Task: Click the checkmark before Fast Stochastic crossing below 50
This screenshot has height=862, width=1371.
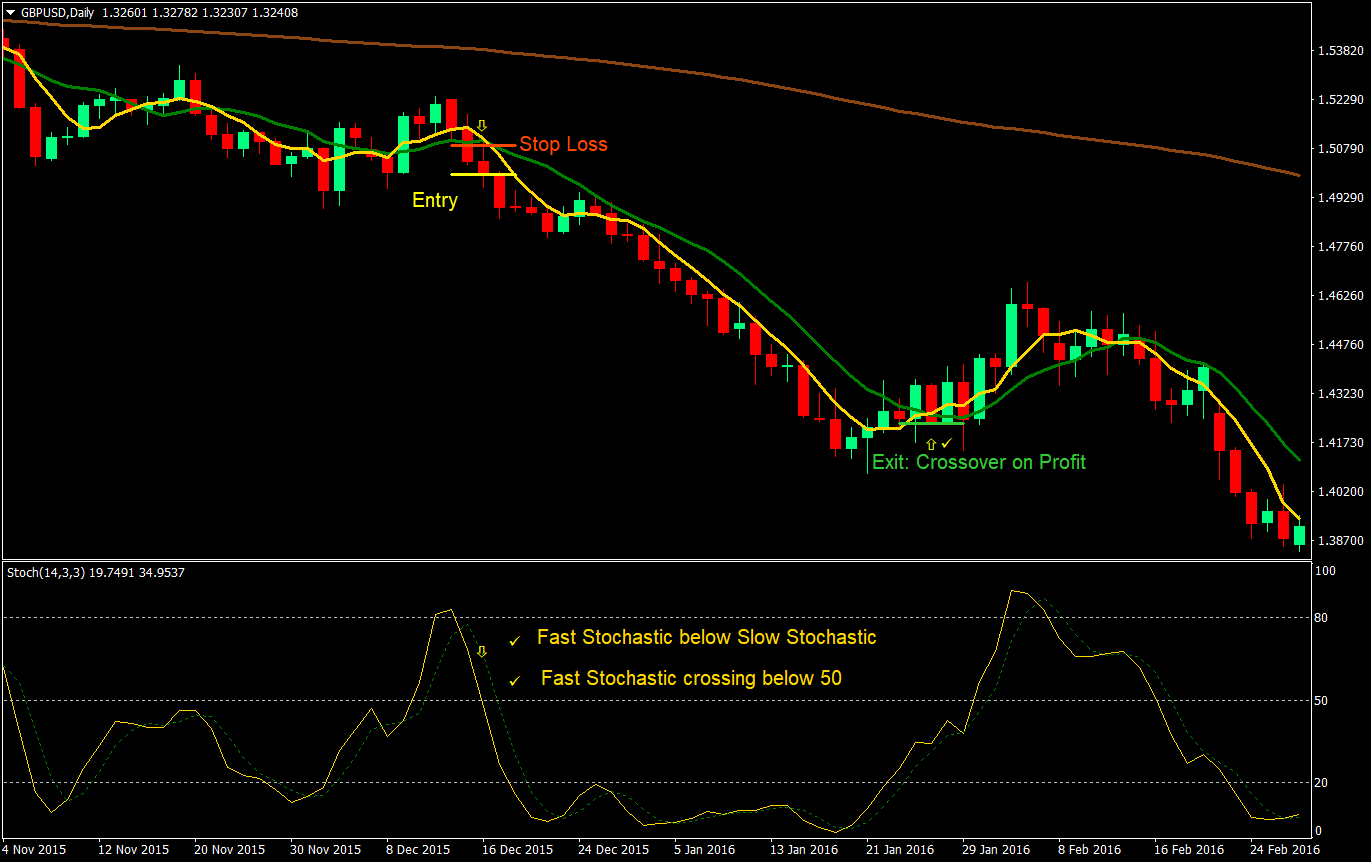Action: pos(517,678)
